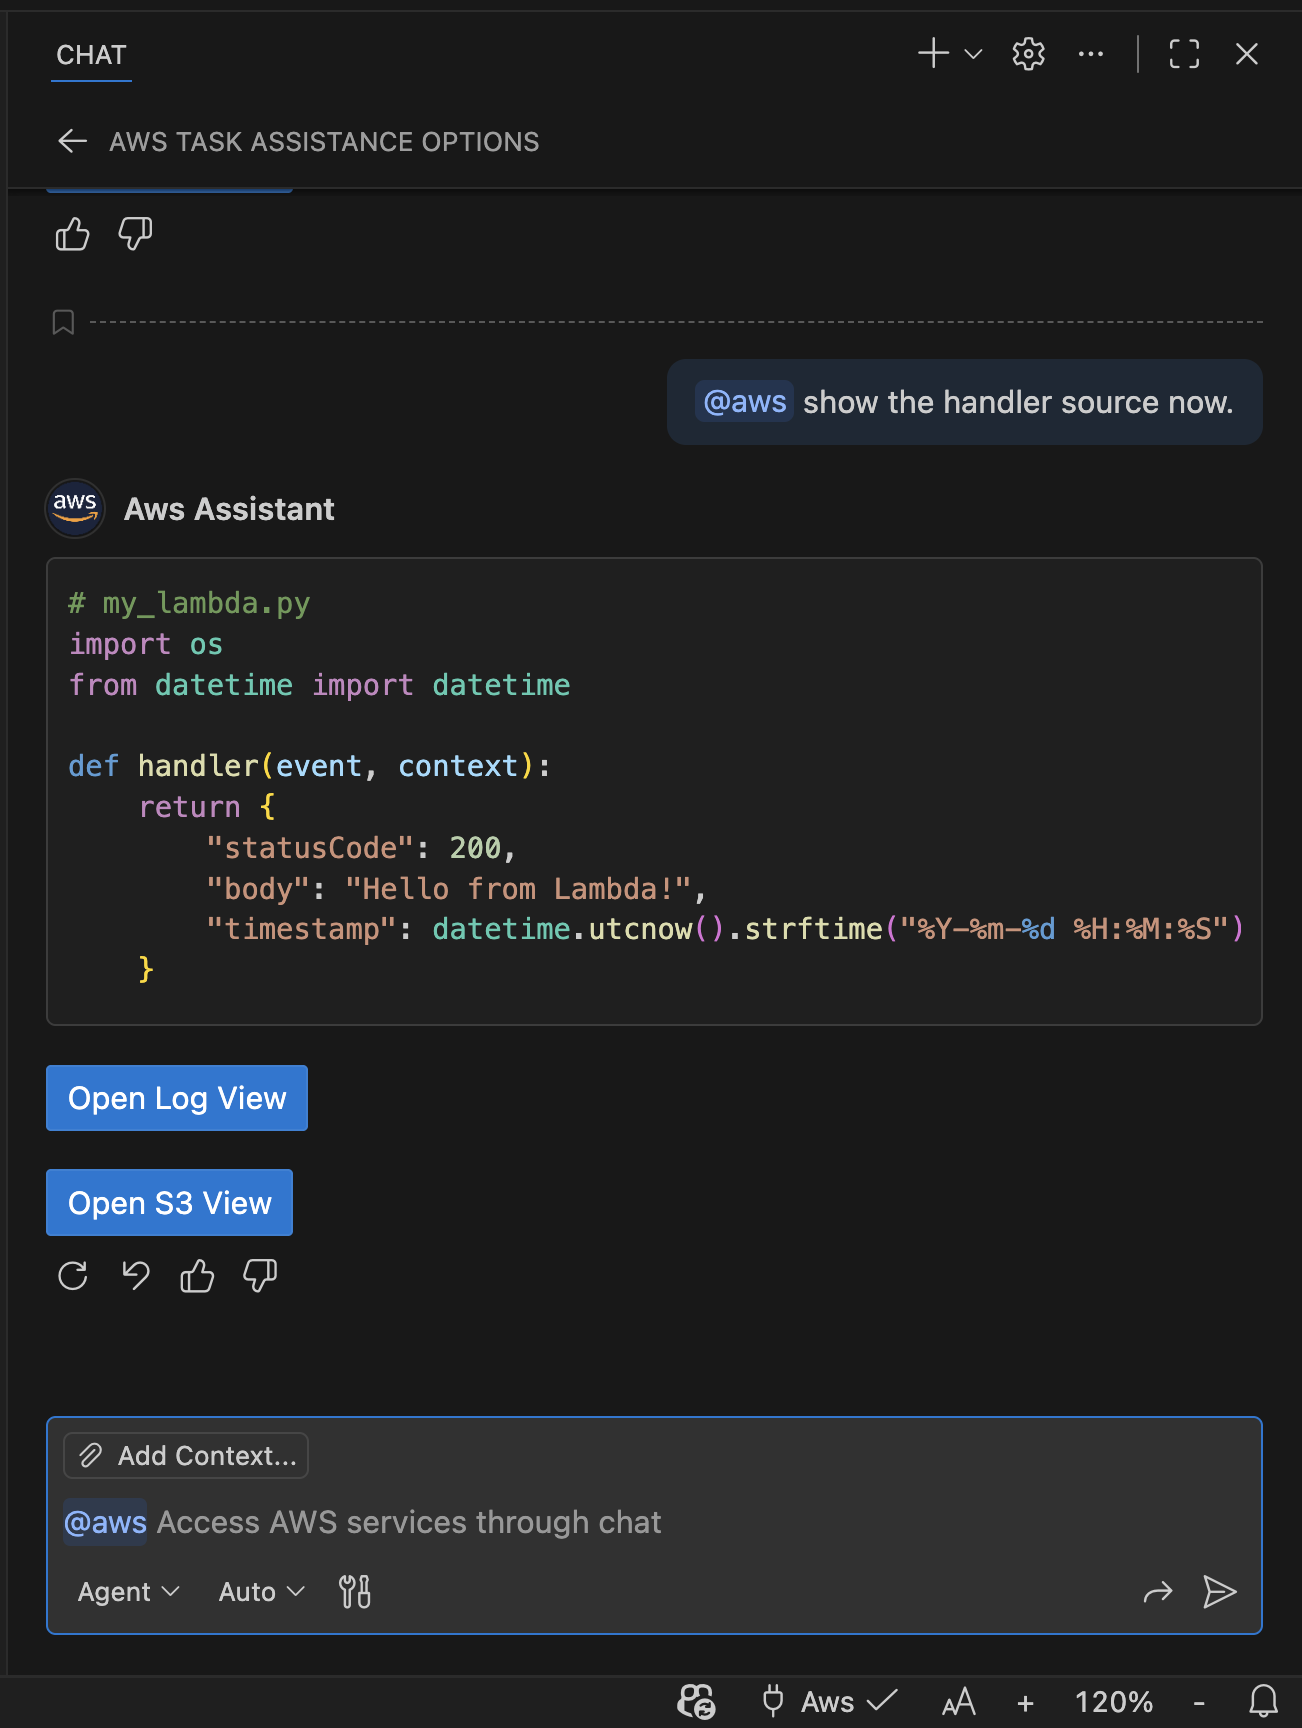The height and width of the screenshot is (1728, 1302).
Task: Click the '"timestamp"' code line
Action: tap(725, 929)
